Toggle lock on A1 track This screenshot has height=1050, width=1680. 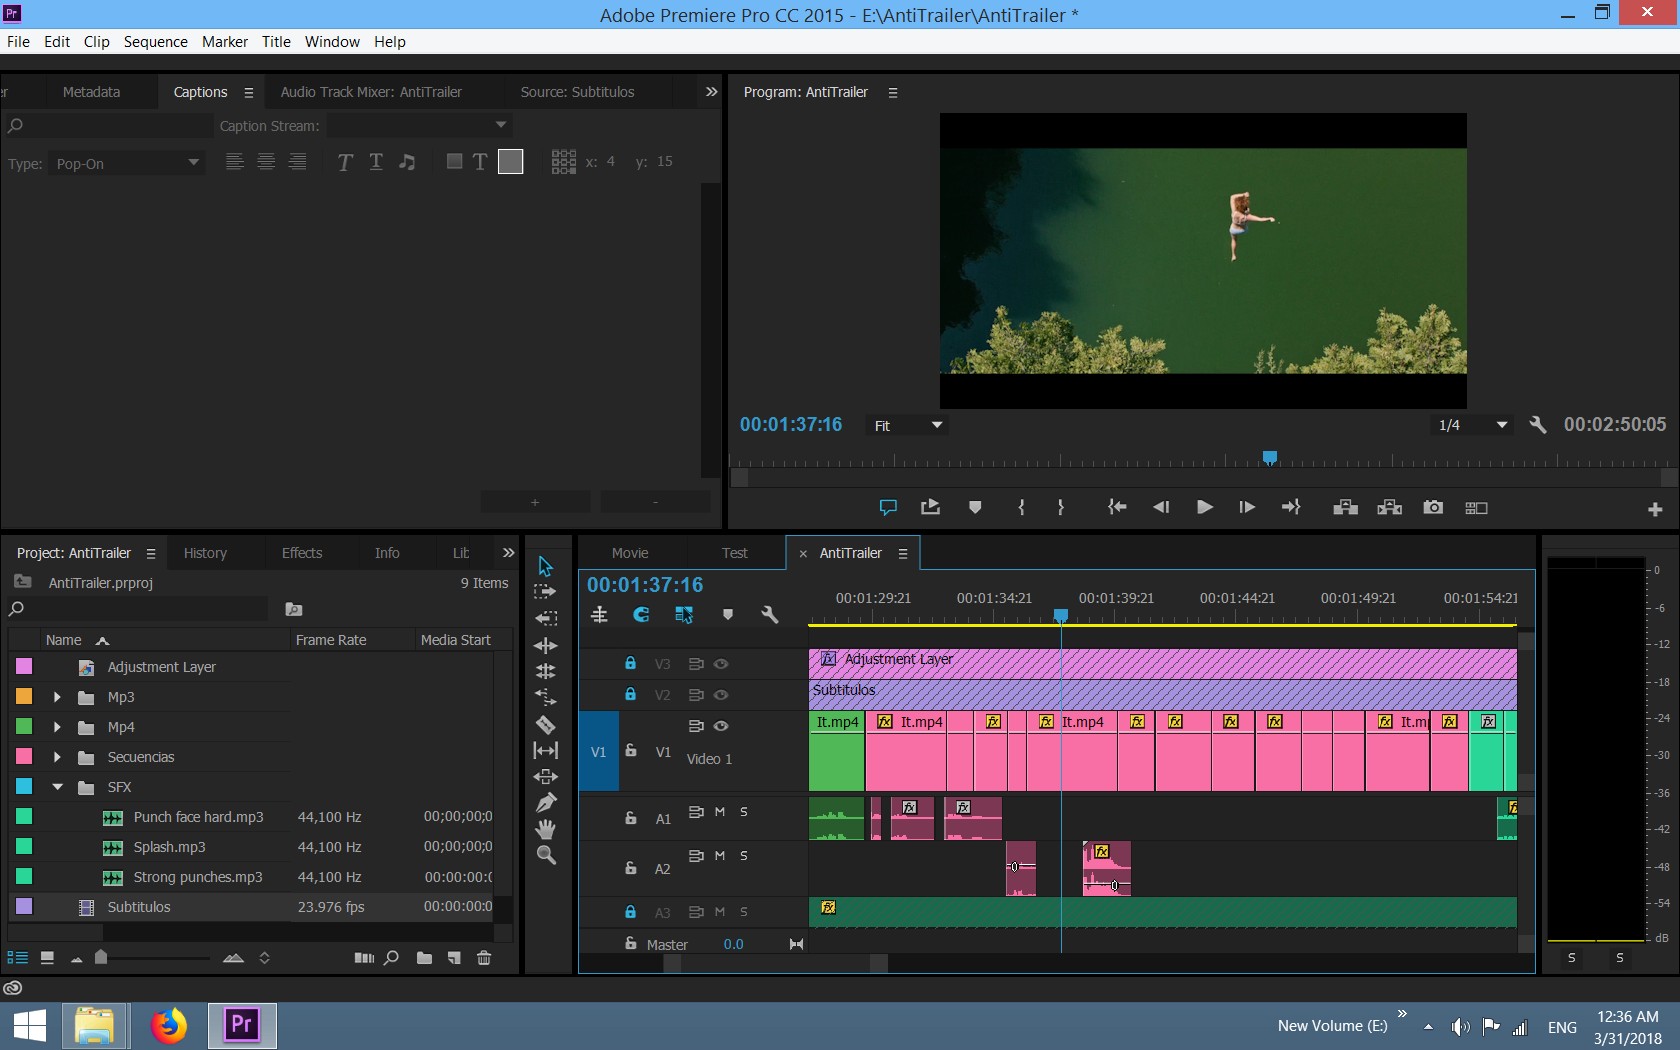[x=630, y=818]
